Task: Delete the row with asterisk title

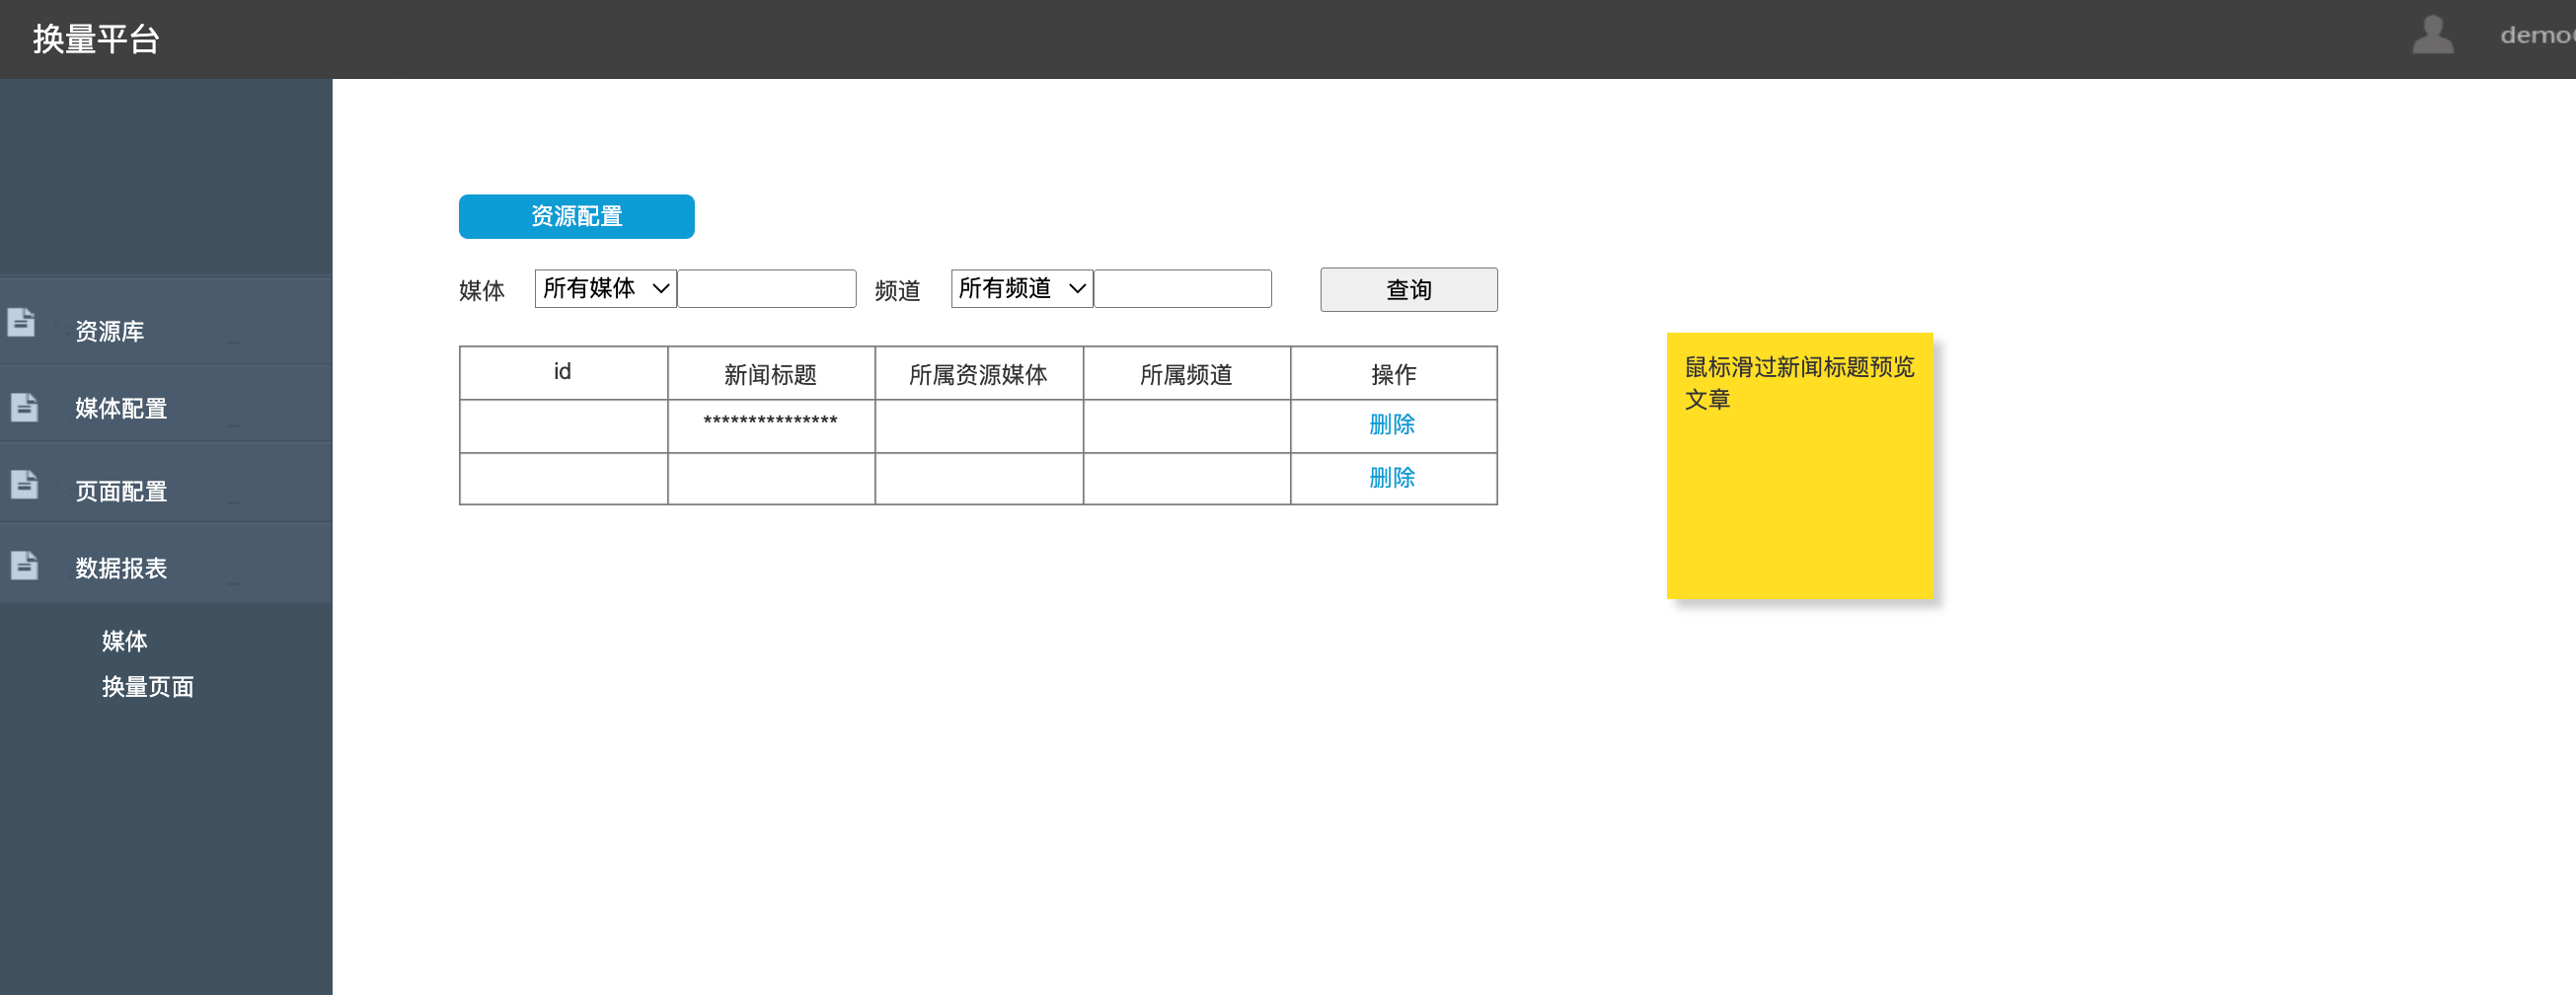Action: click(x=1391, y=425)
